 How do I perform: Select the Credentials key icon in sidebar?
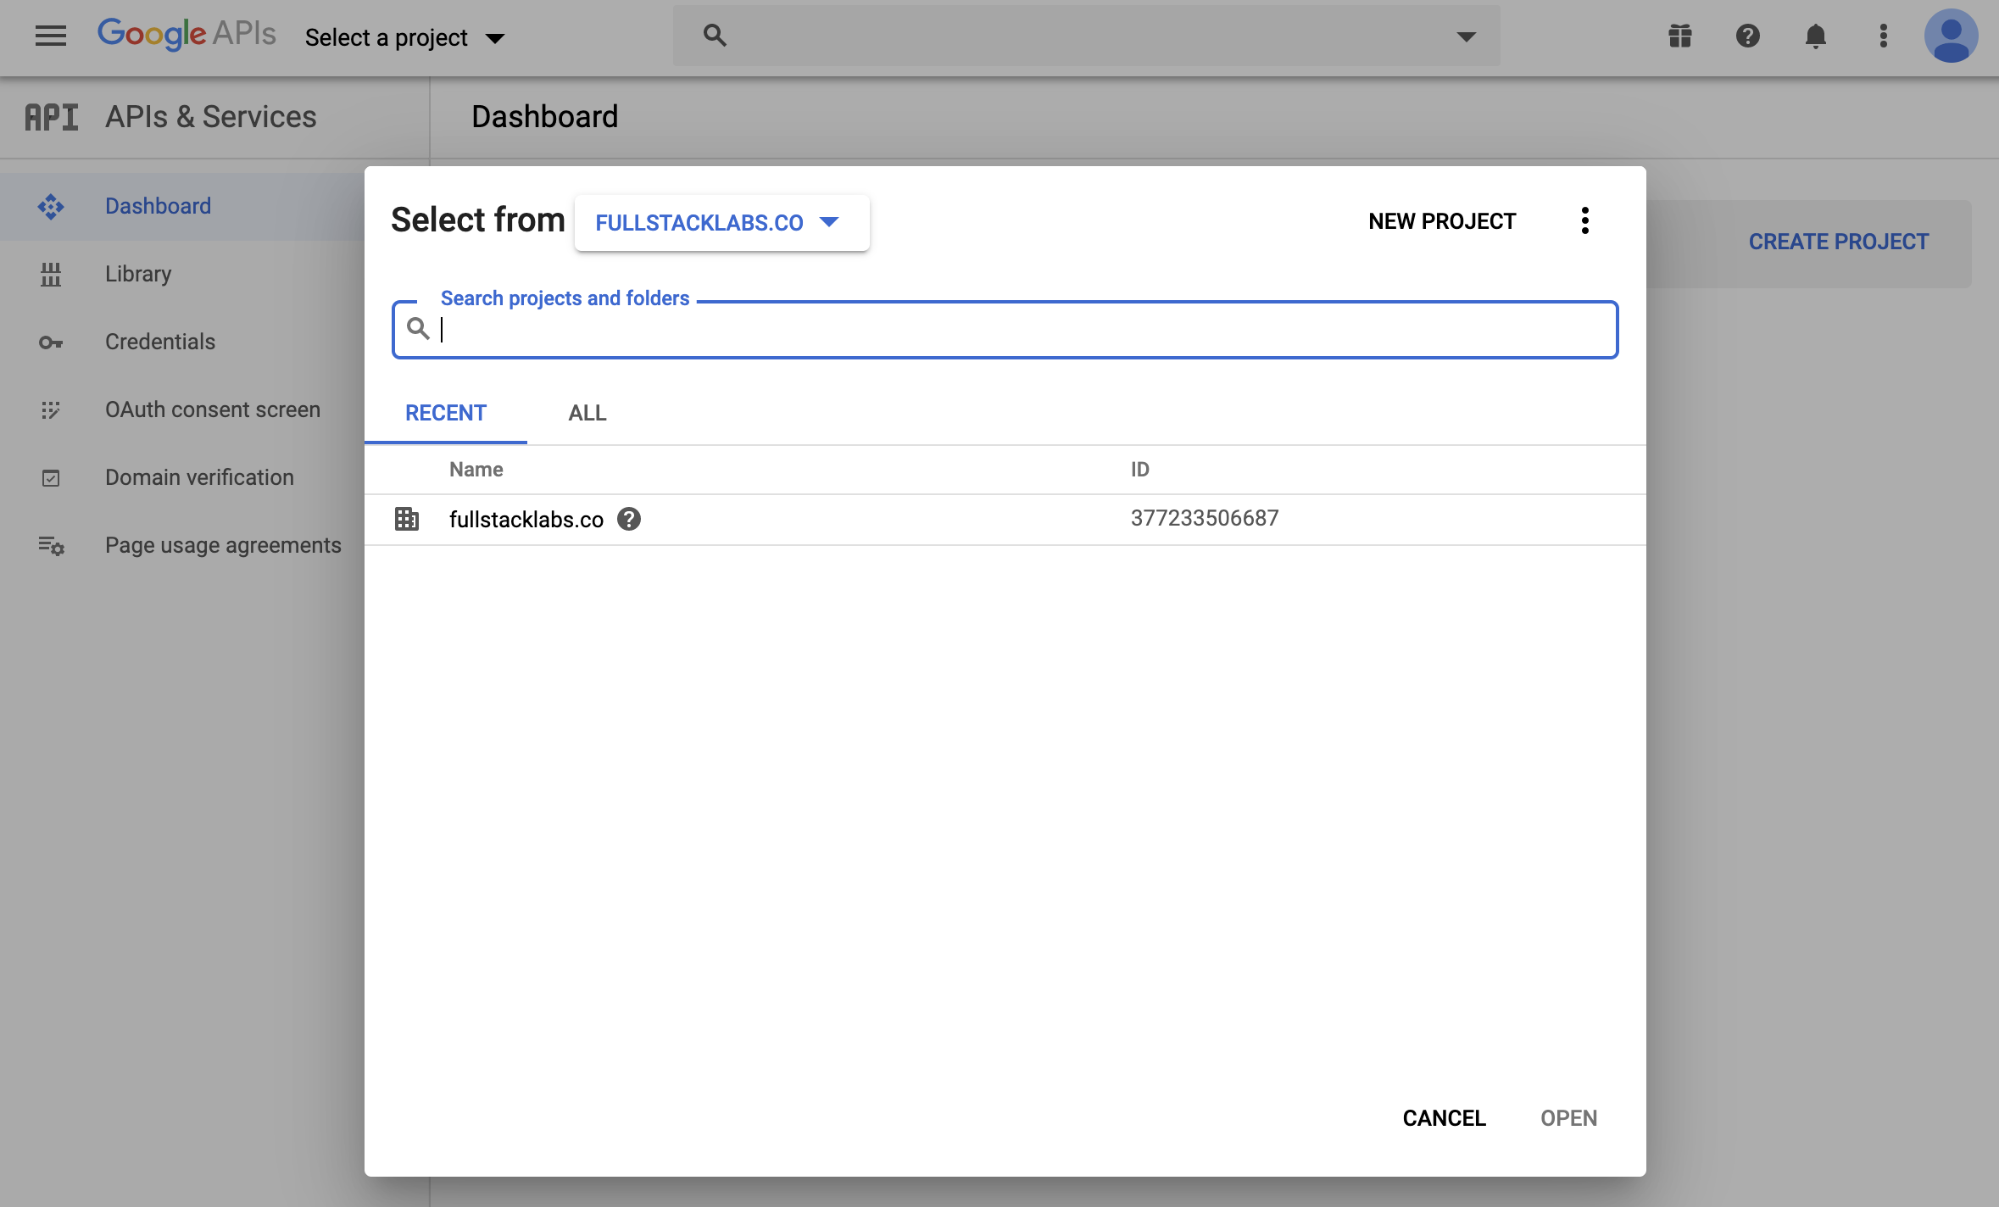tap(50, 342)
